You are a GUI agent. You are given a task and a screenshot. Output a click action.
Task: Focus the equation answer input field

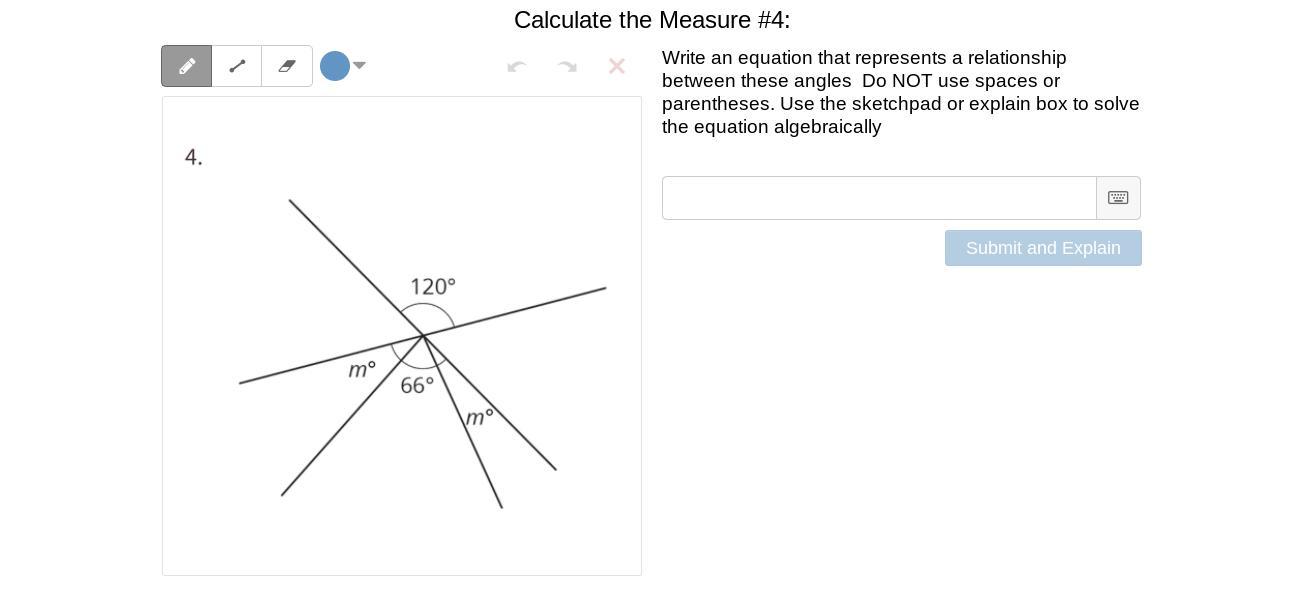click(x=879, y=198)
